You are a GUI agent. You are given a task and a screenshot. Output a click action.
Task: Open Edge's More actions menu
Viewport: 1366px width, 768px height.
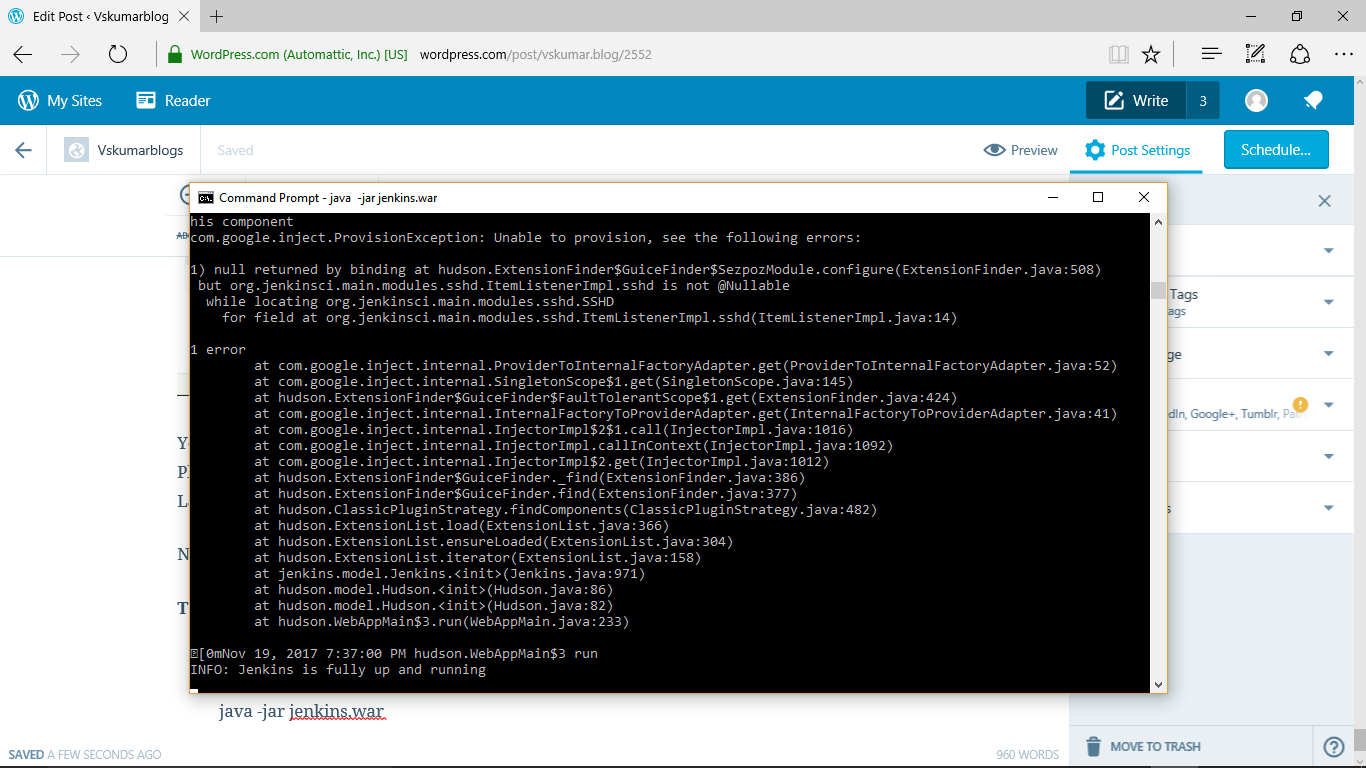tap(1345, 54)
